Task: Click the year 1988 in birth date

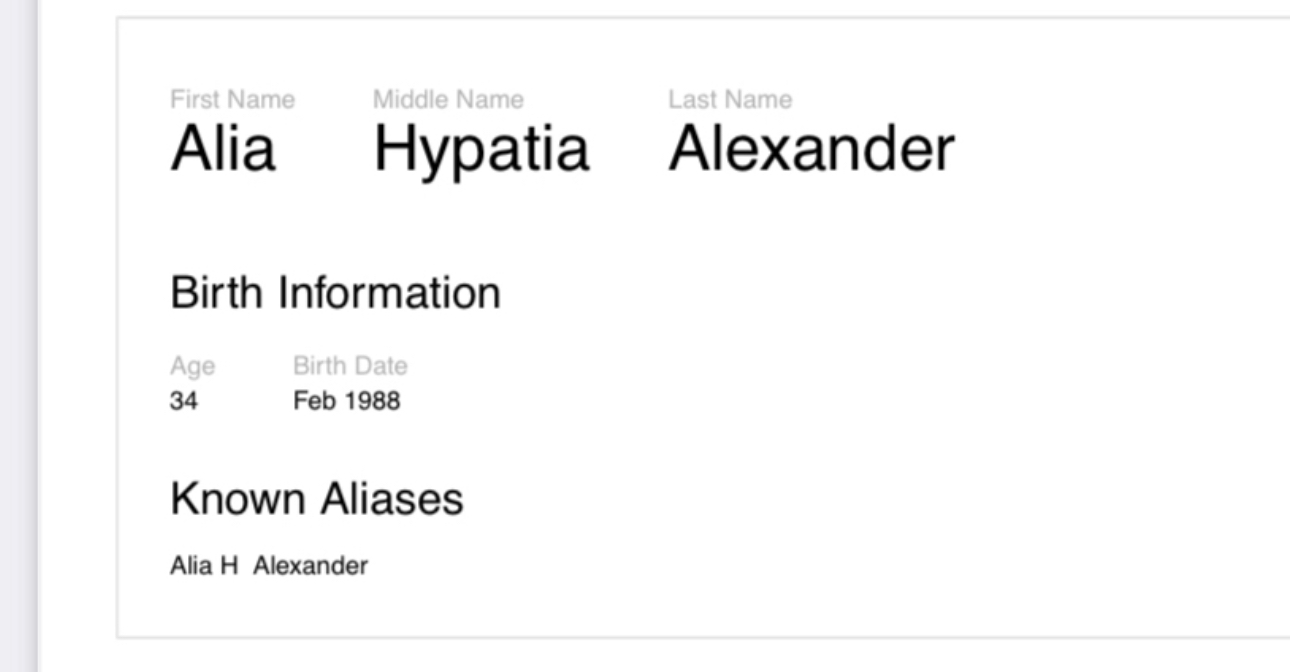Action: pos(372,402)
